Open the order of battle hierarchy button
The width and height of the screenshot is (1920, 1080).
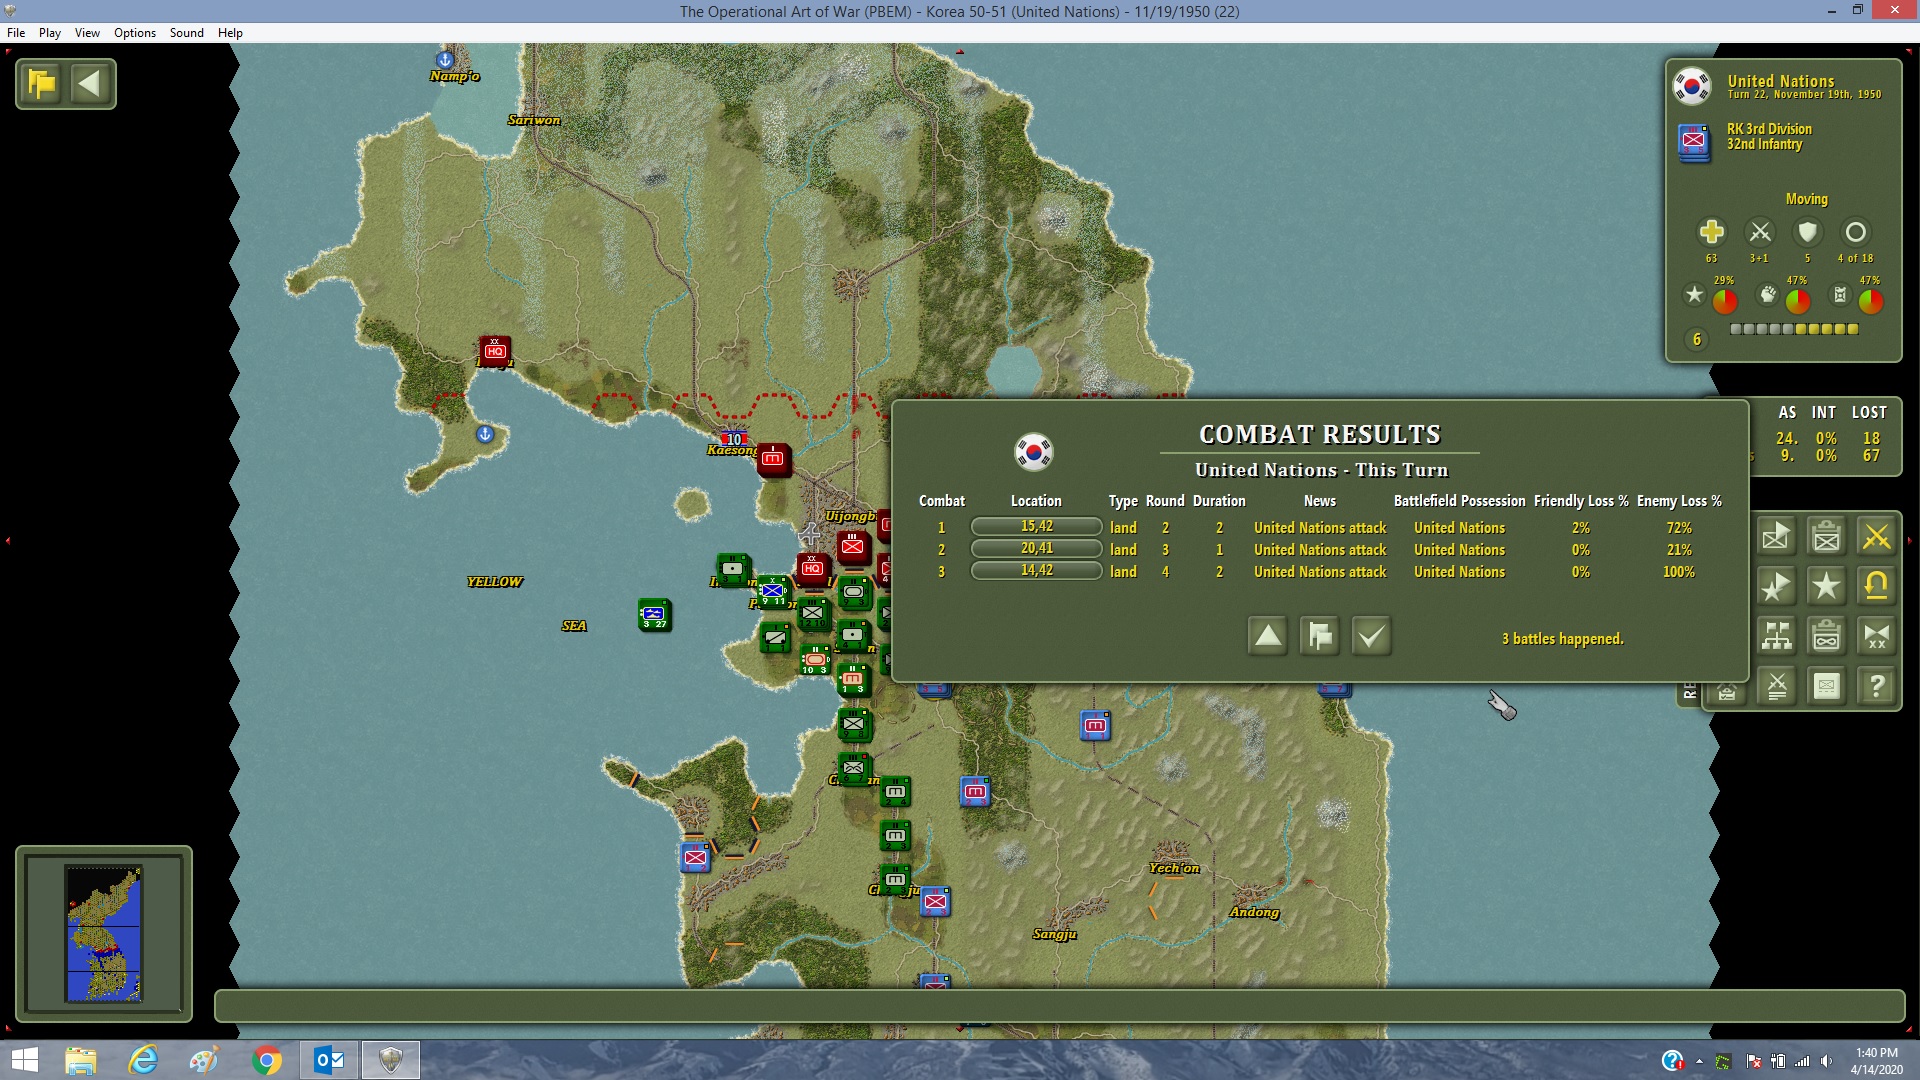pyautogui.click(x=1776, y=637)
